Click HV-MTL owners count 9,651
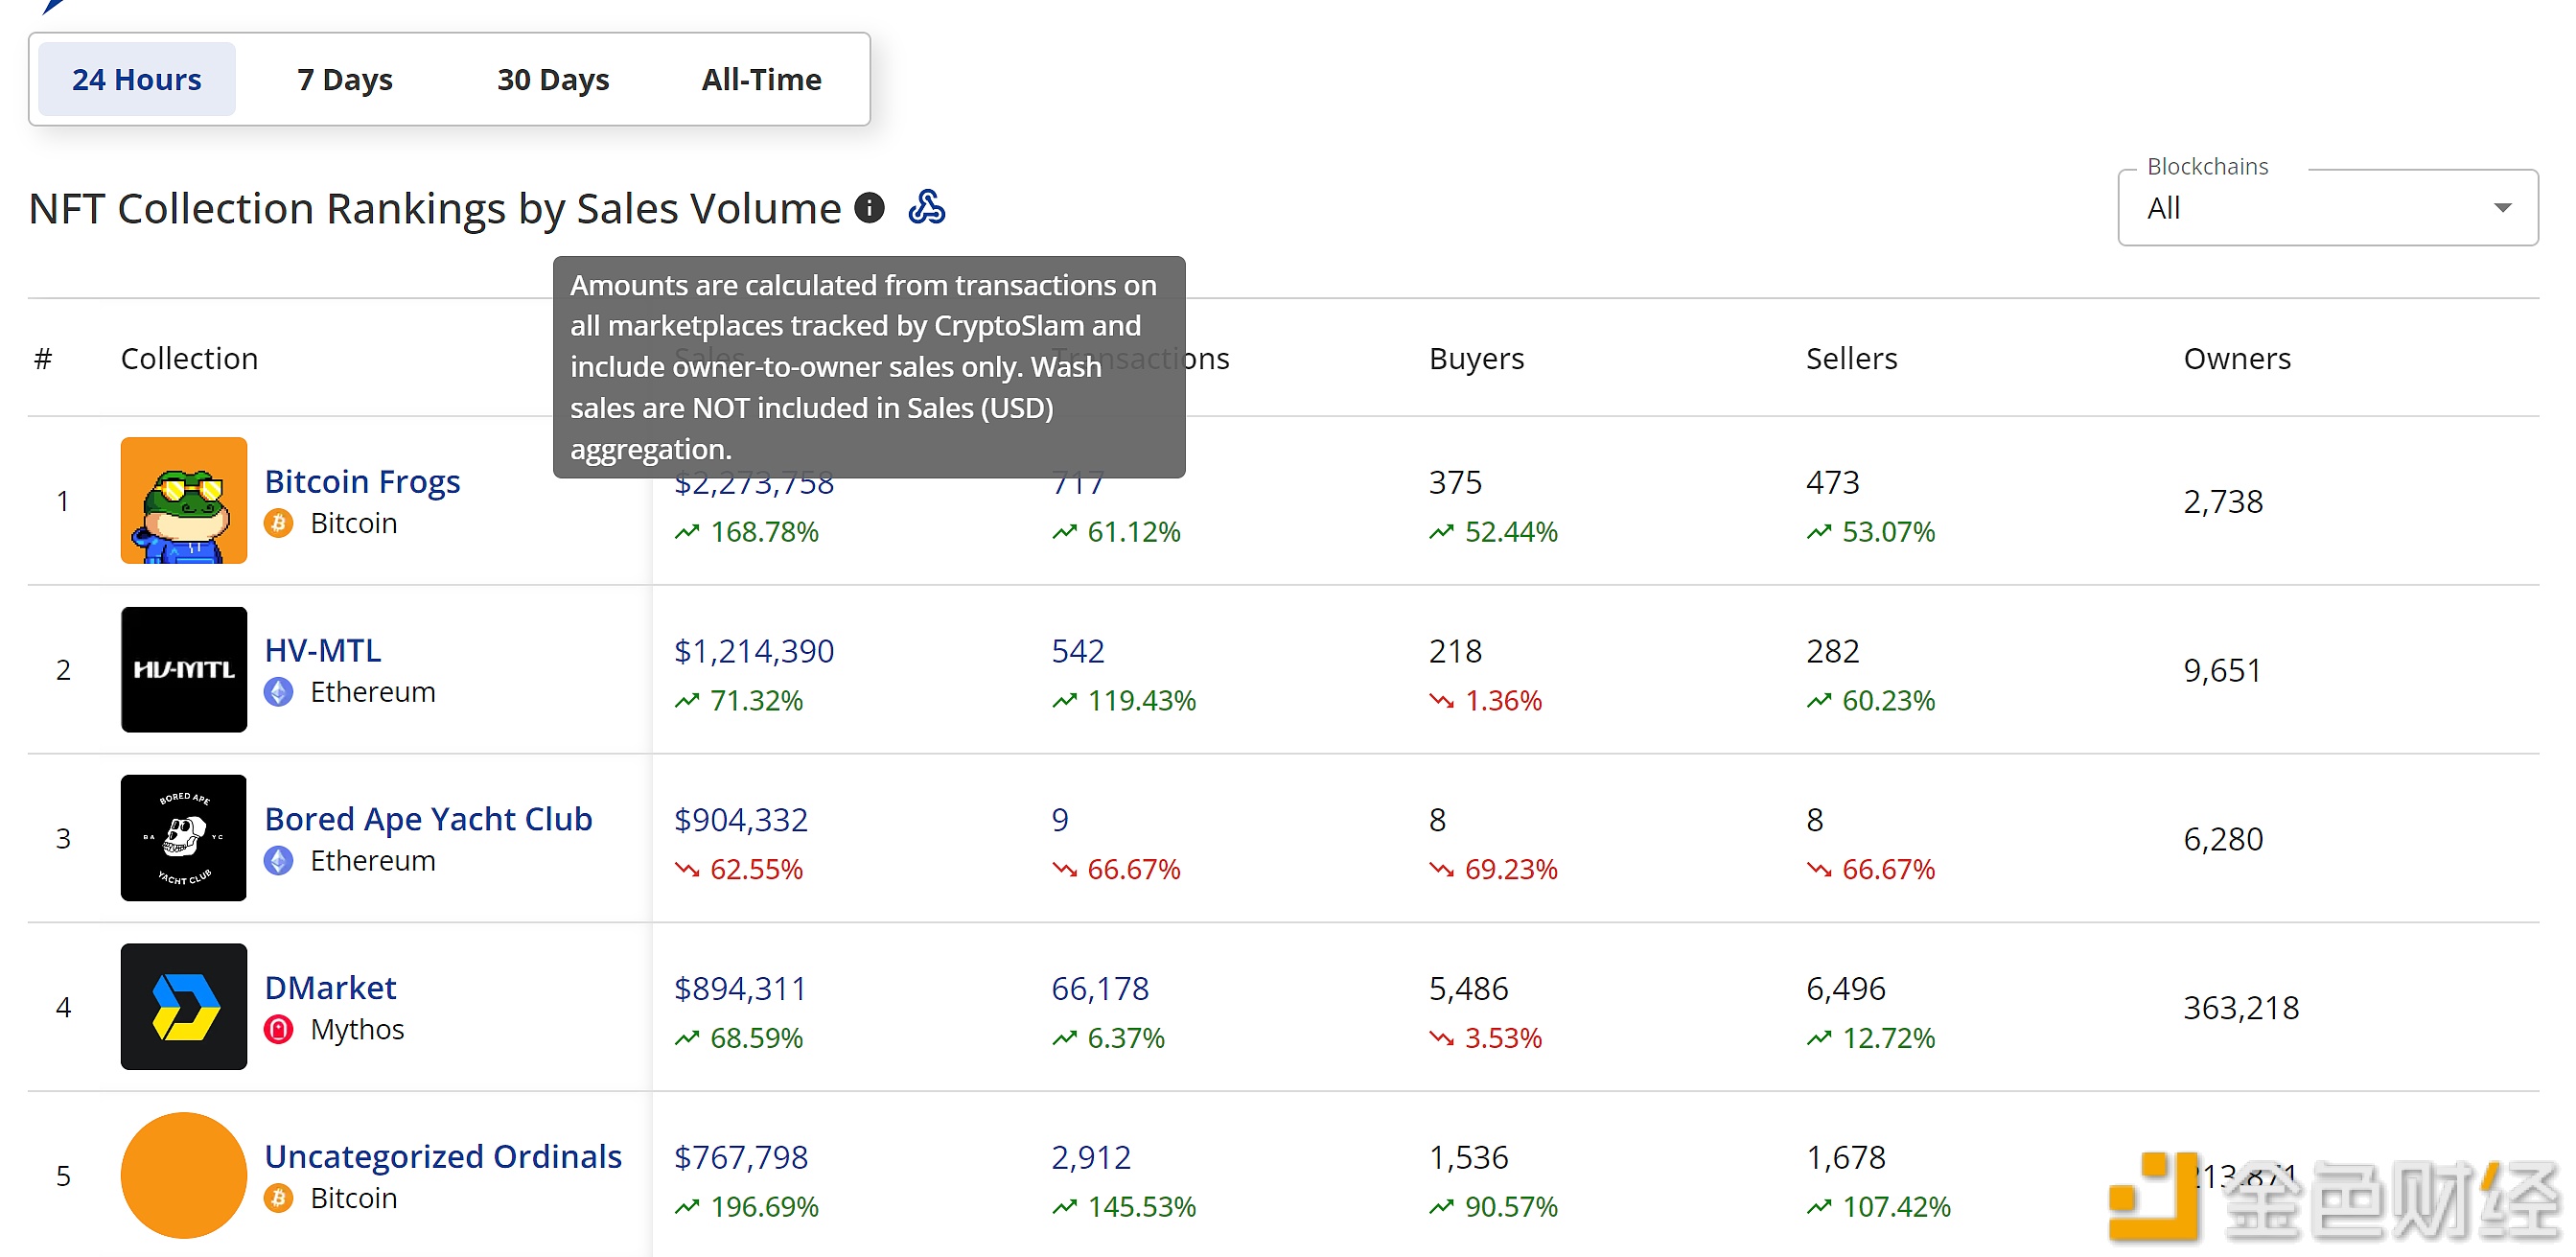The width and height of the screenshot is (2576, 1257). pyautogui.click(x=2223, y=670)
